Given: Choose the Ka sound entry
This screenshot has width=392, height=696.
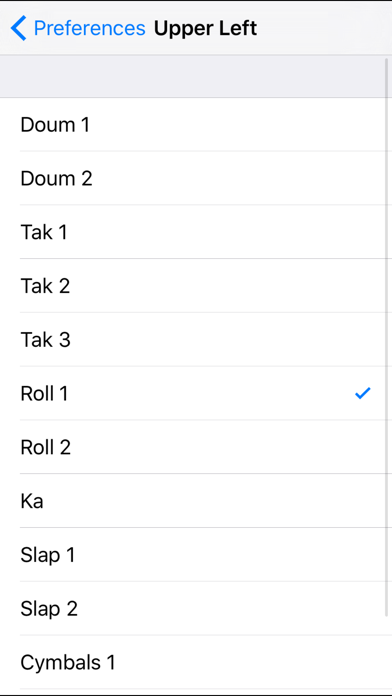Looking at the screenshot, I should pos(196,501).
